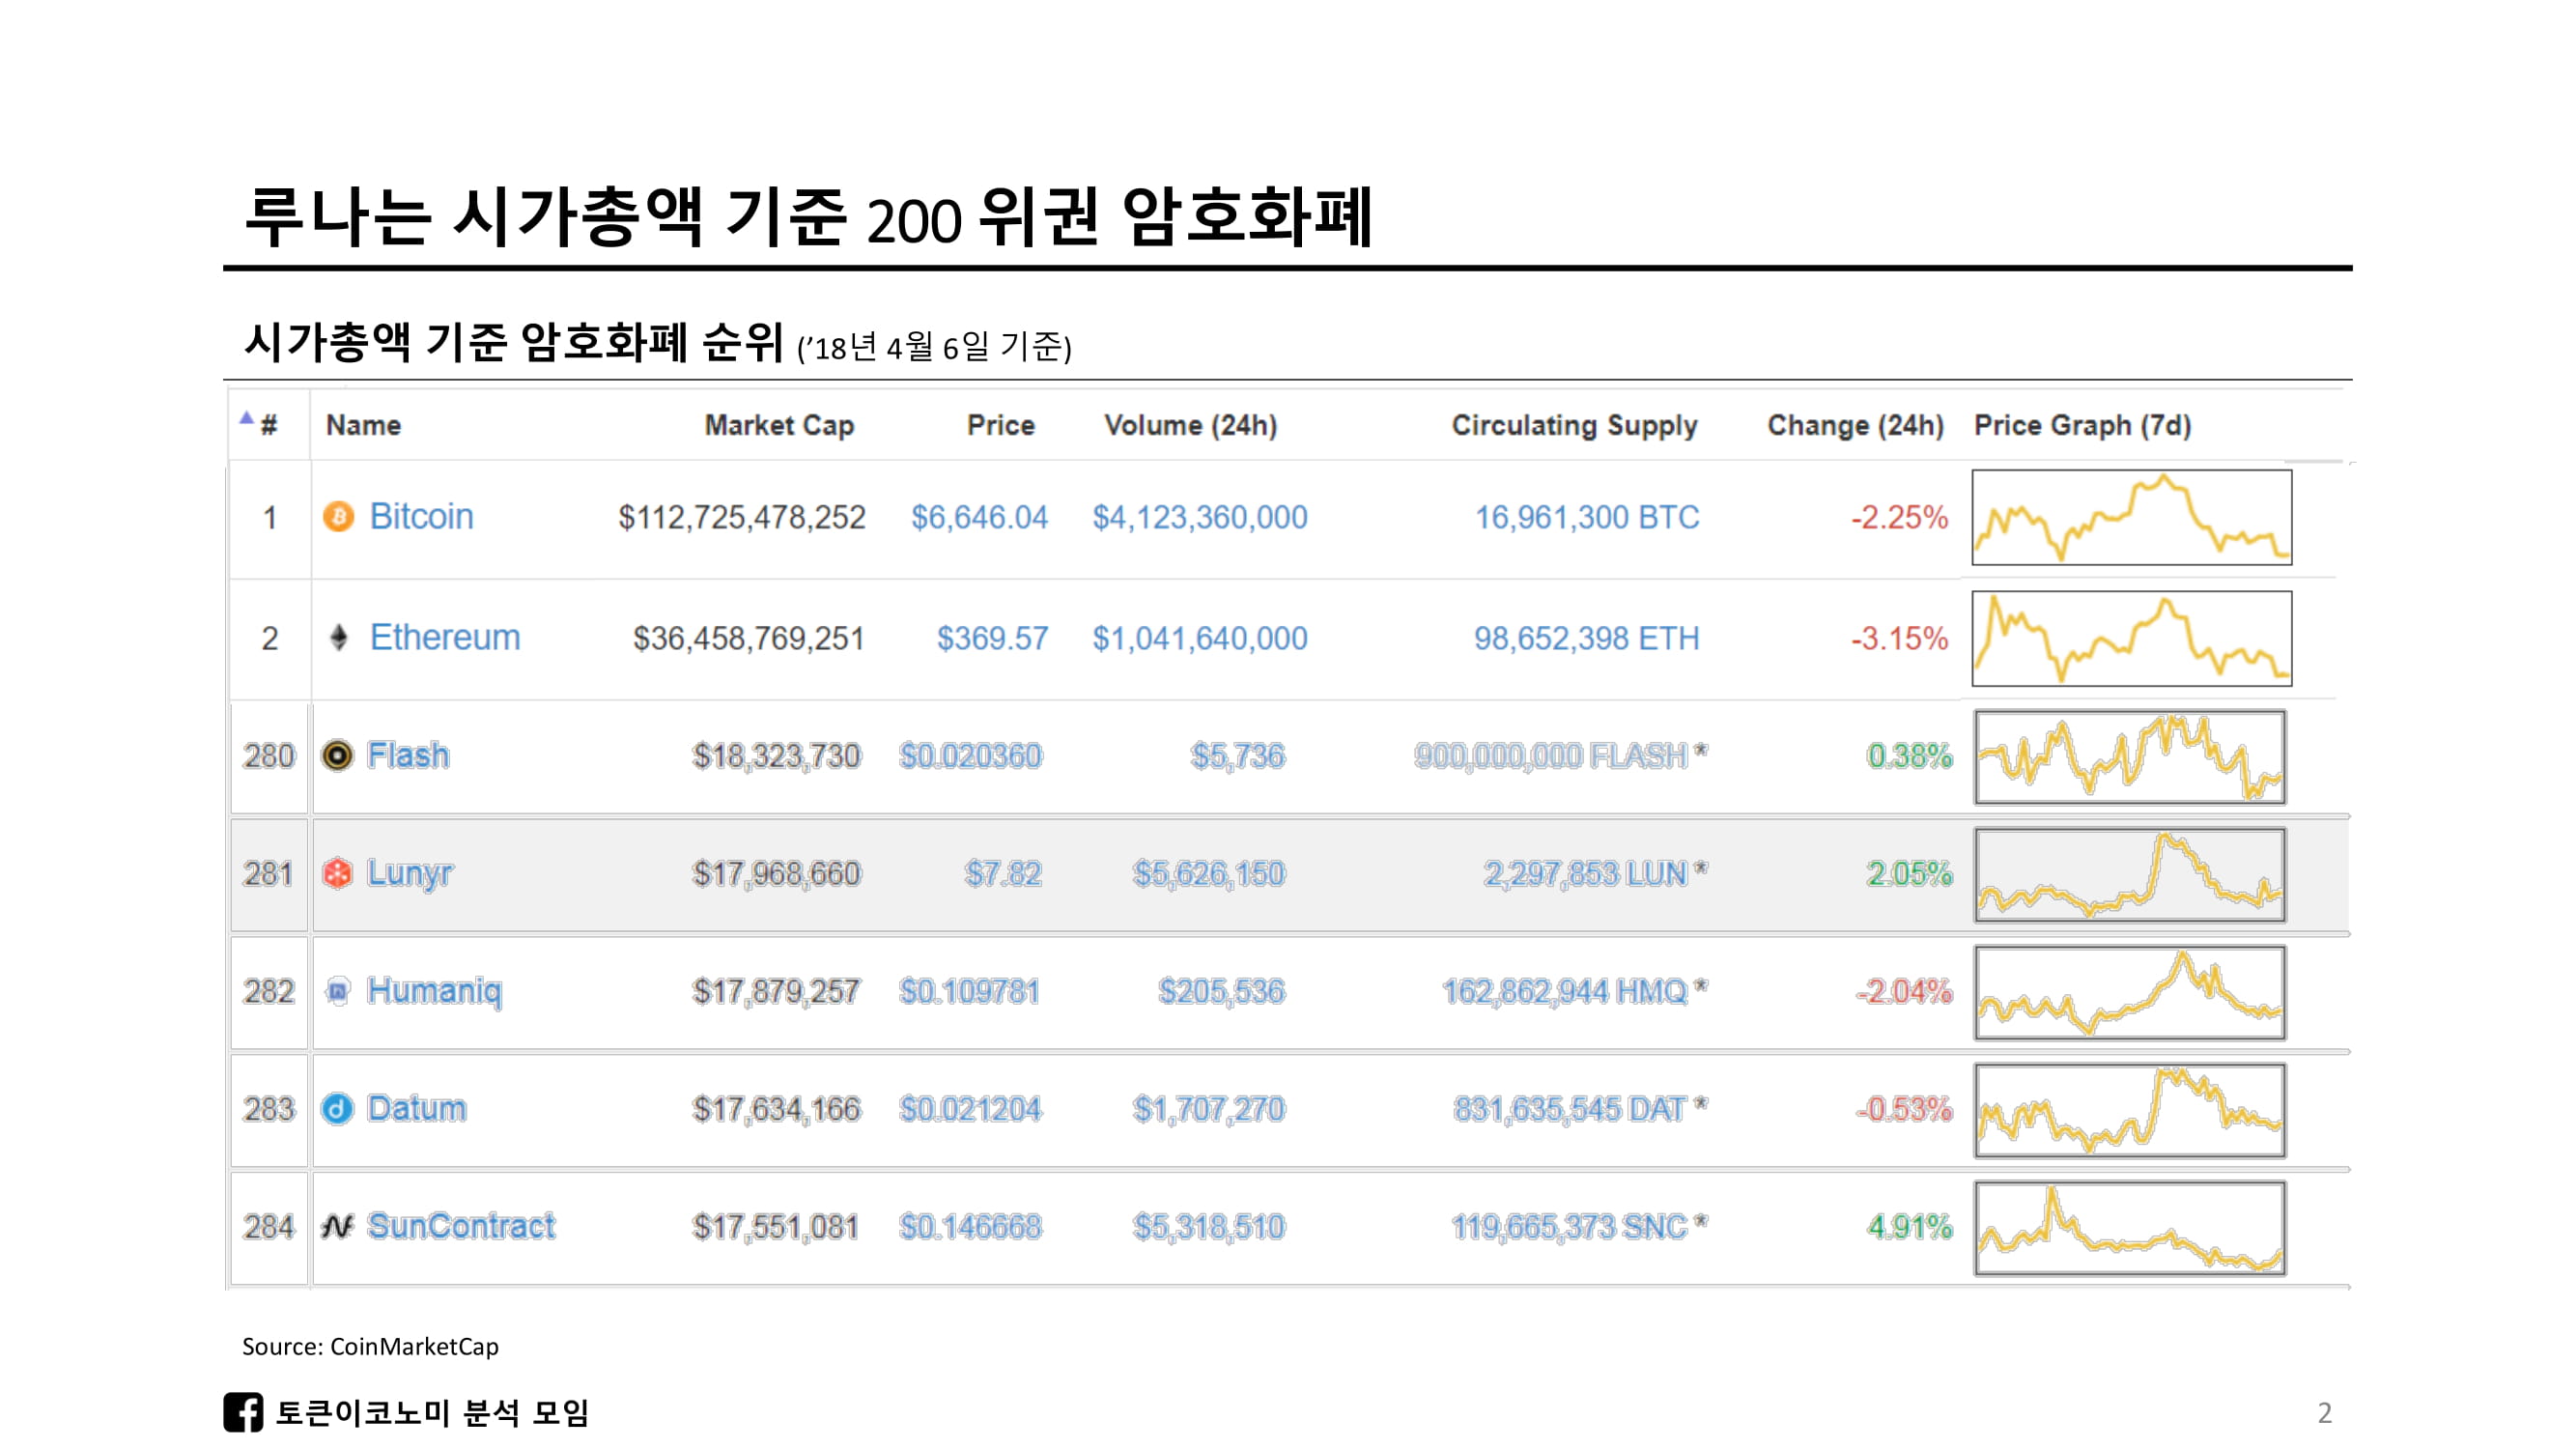Open Lunyr's 7-day price graph thumbnail
Viewport: 2576px width, 1449px height.
pos(2130,875)
